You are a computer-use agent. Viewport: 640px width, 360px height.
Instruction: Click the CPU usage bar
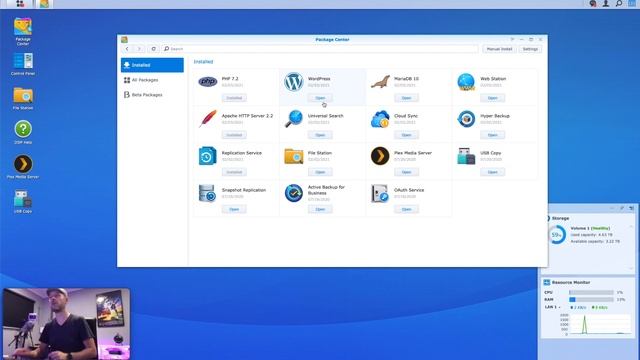point(591,292)
